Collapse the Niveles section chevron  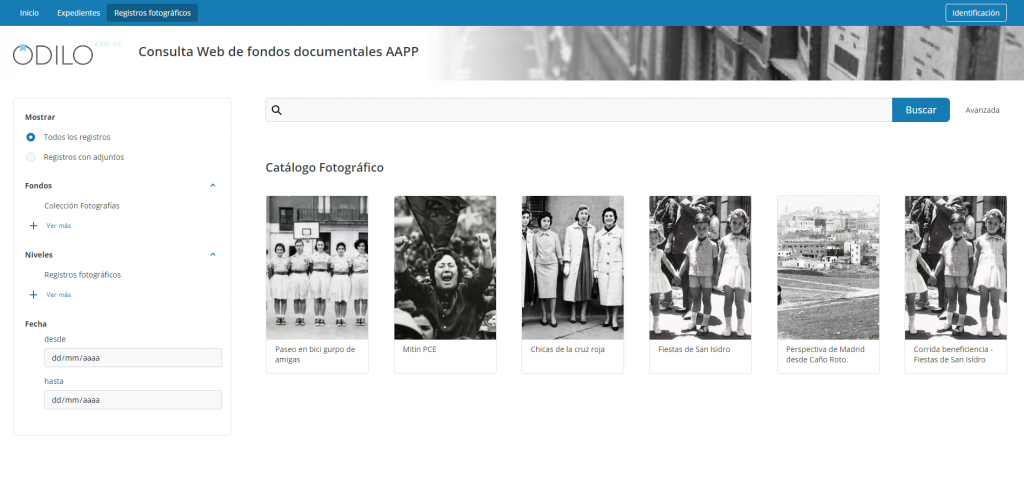coord(213,255)
